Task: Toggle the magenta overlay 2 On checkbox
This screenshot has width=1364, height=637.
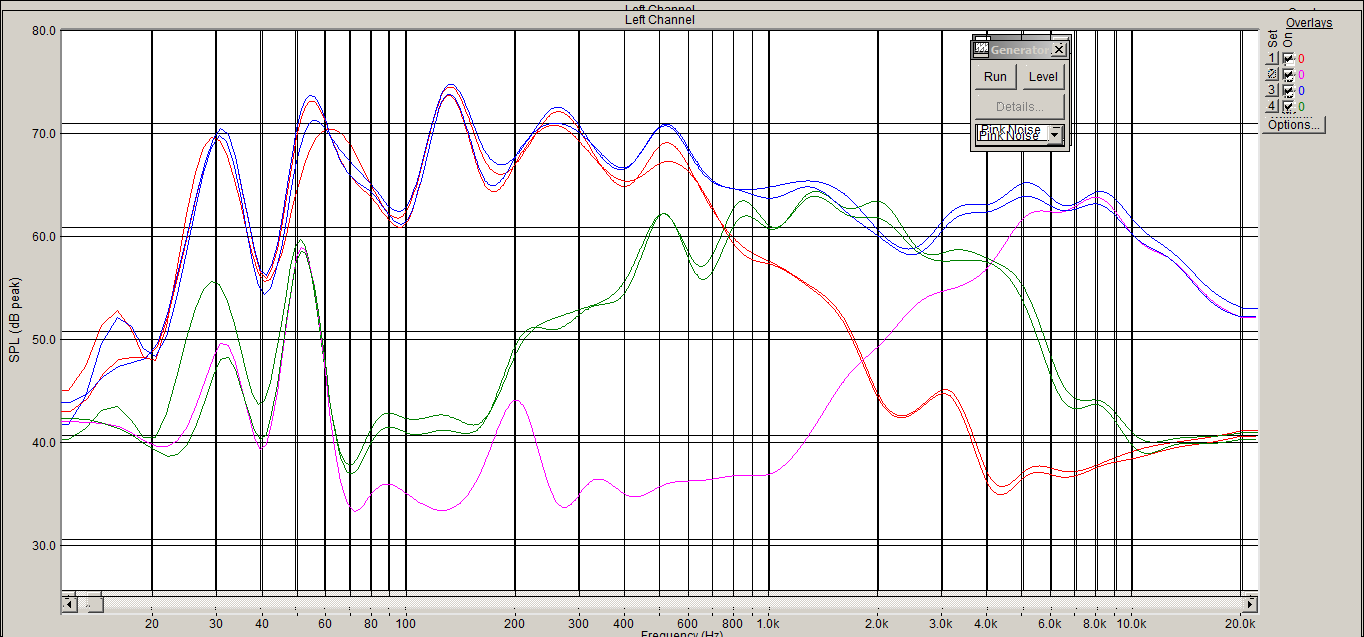Action: 1288,75
